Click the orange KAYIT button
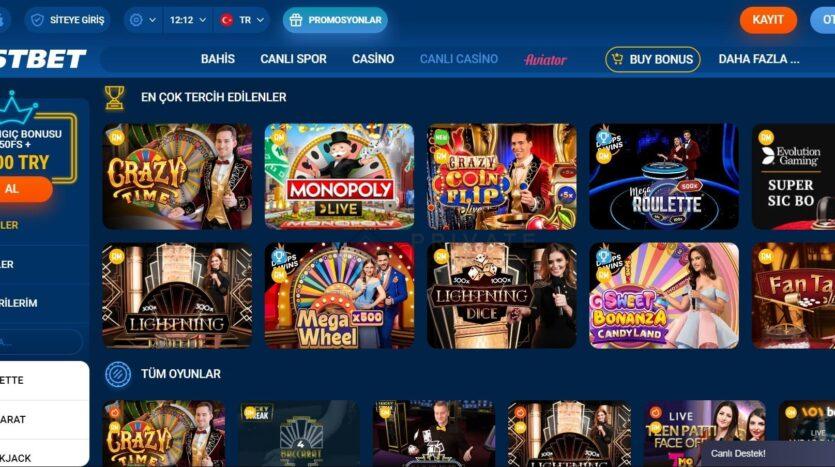The height and width of the screenshot is (467, 835). 768,20
